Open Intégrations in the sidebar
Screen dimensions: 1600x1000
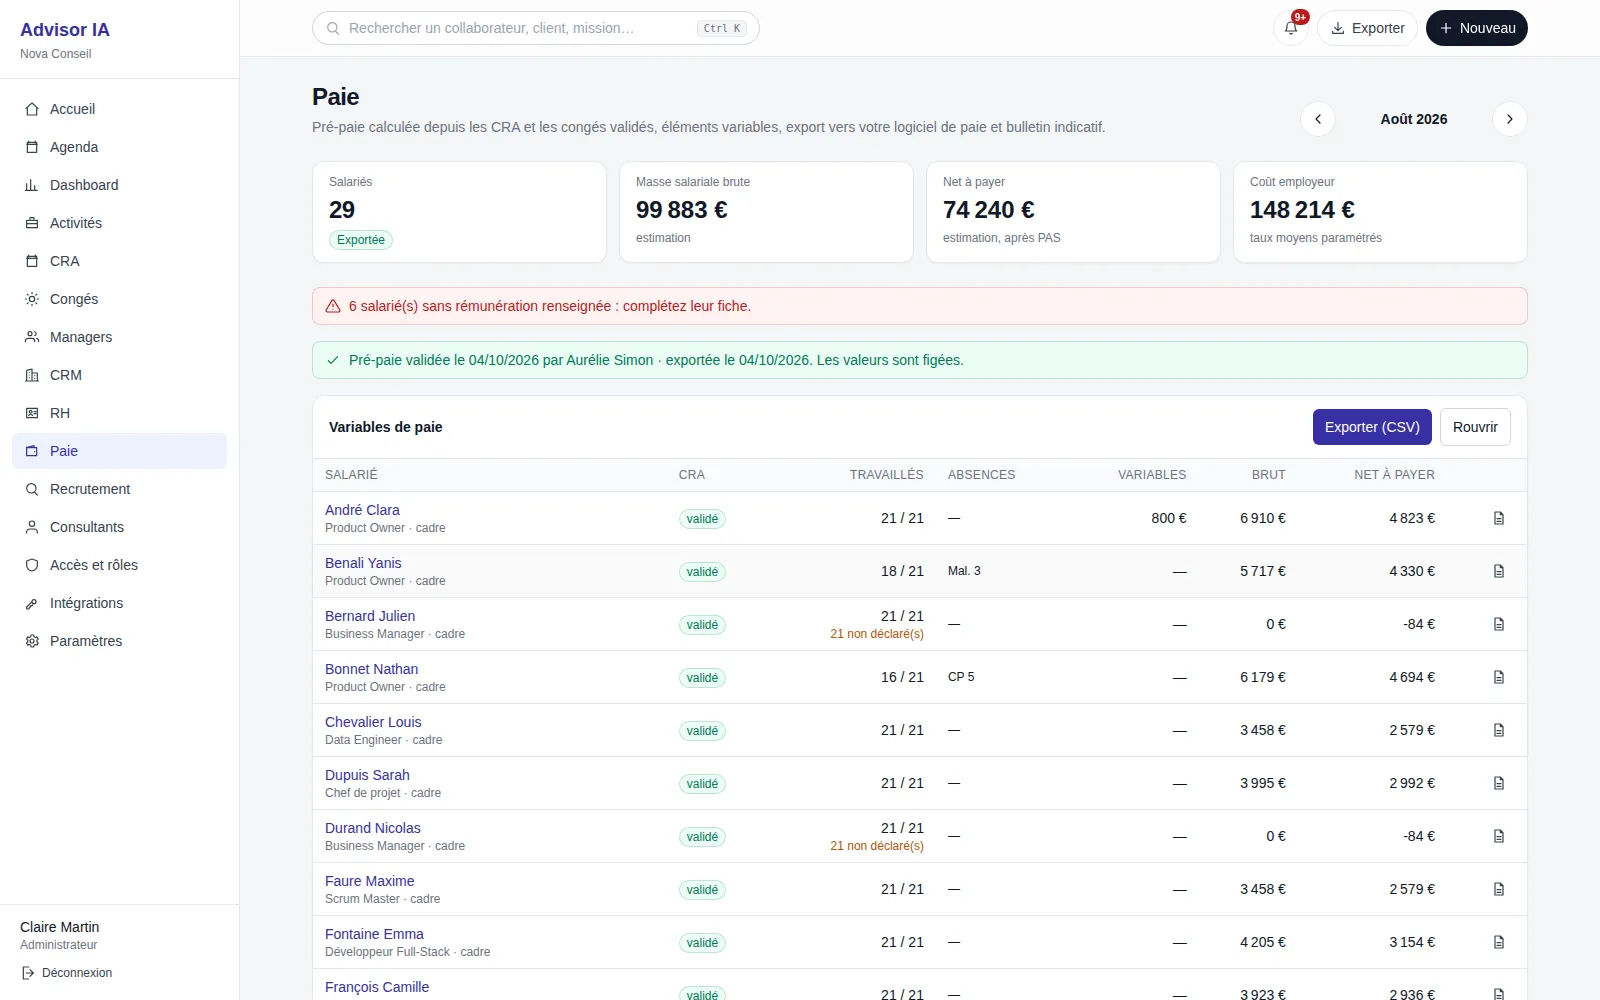click(119, 603)
